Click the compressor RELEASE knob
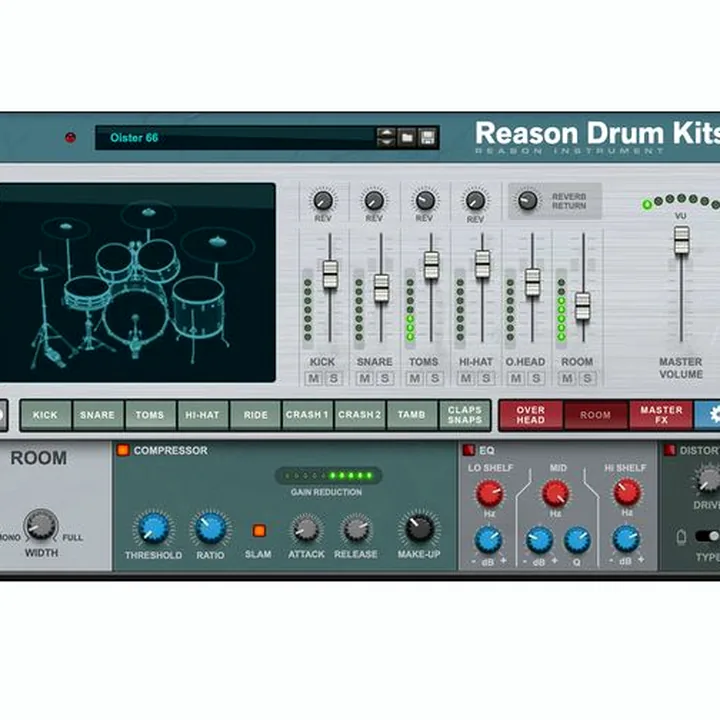Viewport: 720px width, 720px height. tap(356, 529)
